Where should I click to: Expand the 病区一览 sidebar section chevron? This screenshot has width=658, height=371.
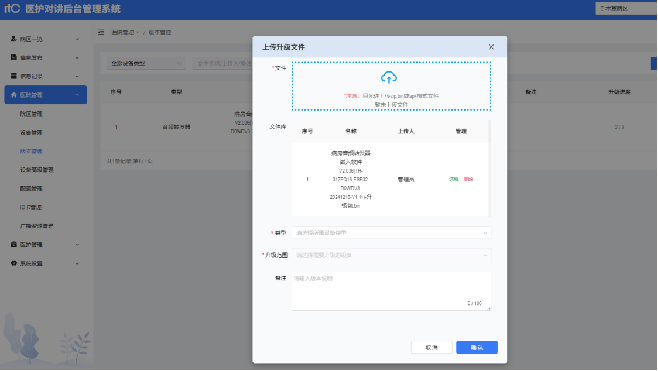77,39
